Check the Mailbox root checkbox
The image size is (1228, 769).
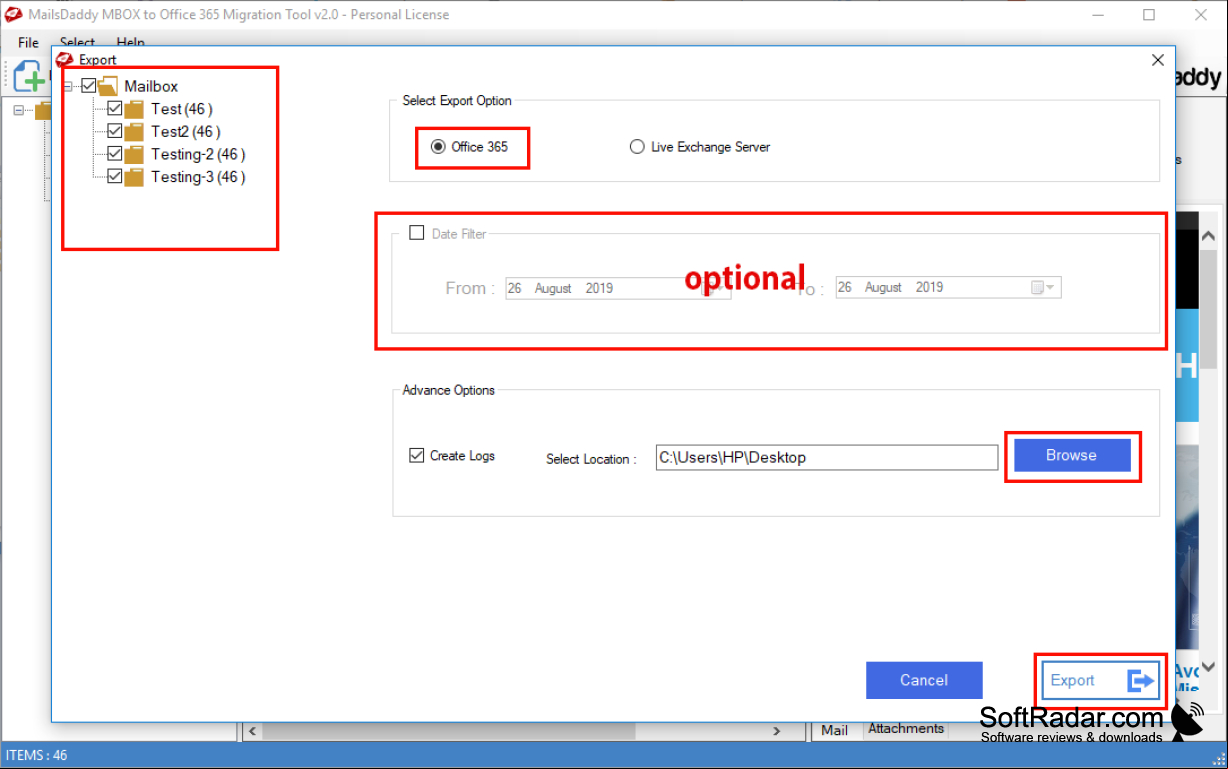click(x=89, y=86)
